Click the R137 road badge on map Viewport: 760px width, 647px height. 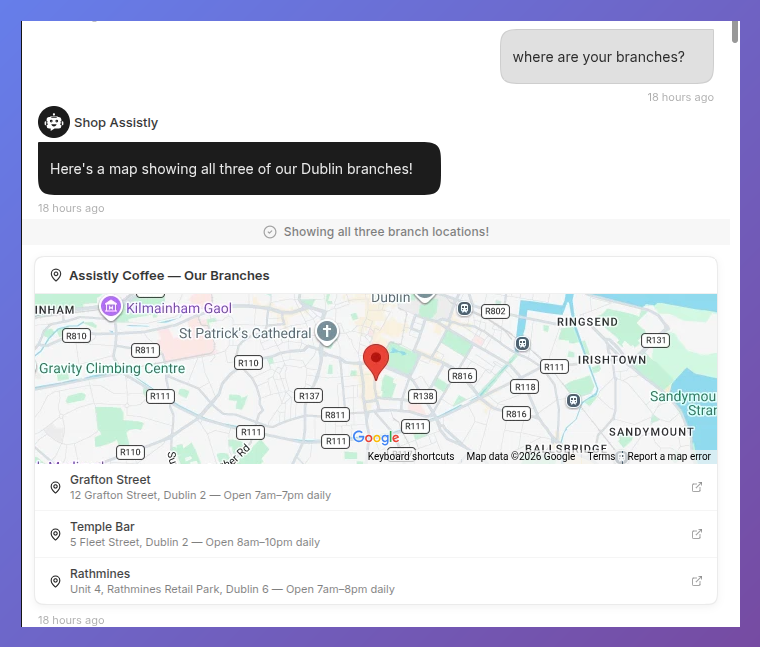pos(309,396)
